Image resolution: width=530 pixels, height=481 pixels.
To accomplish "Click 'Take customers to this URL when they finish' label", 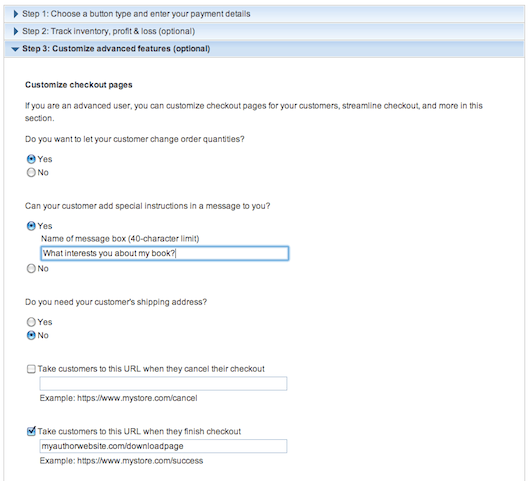I will 139,431.
